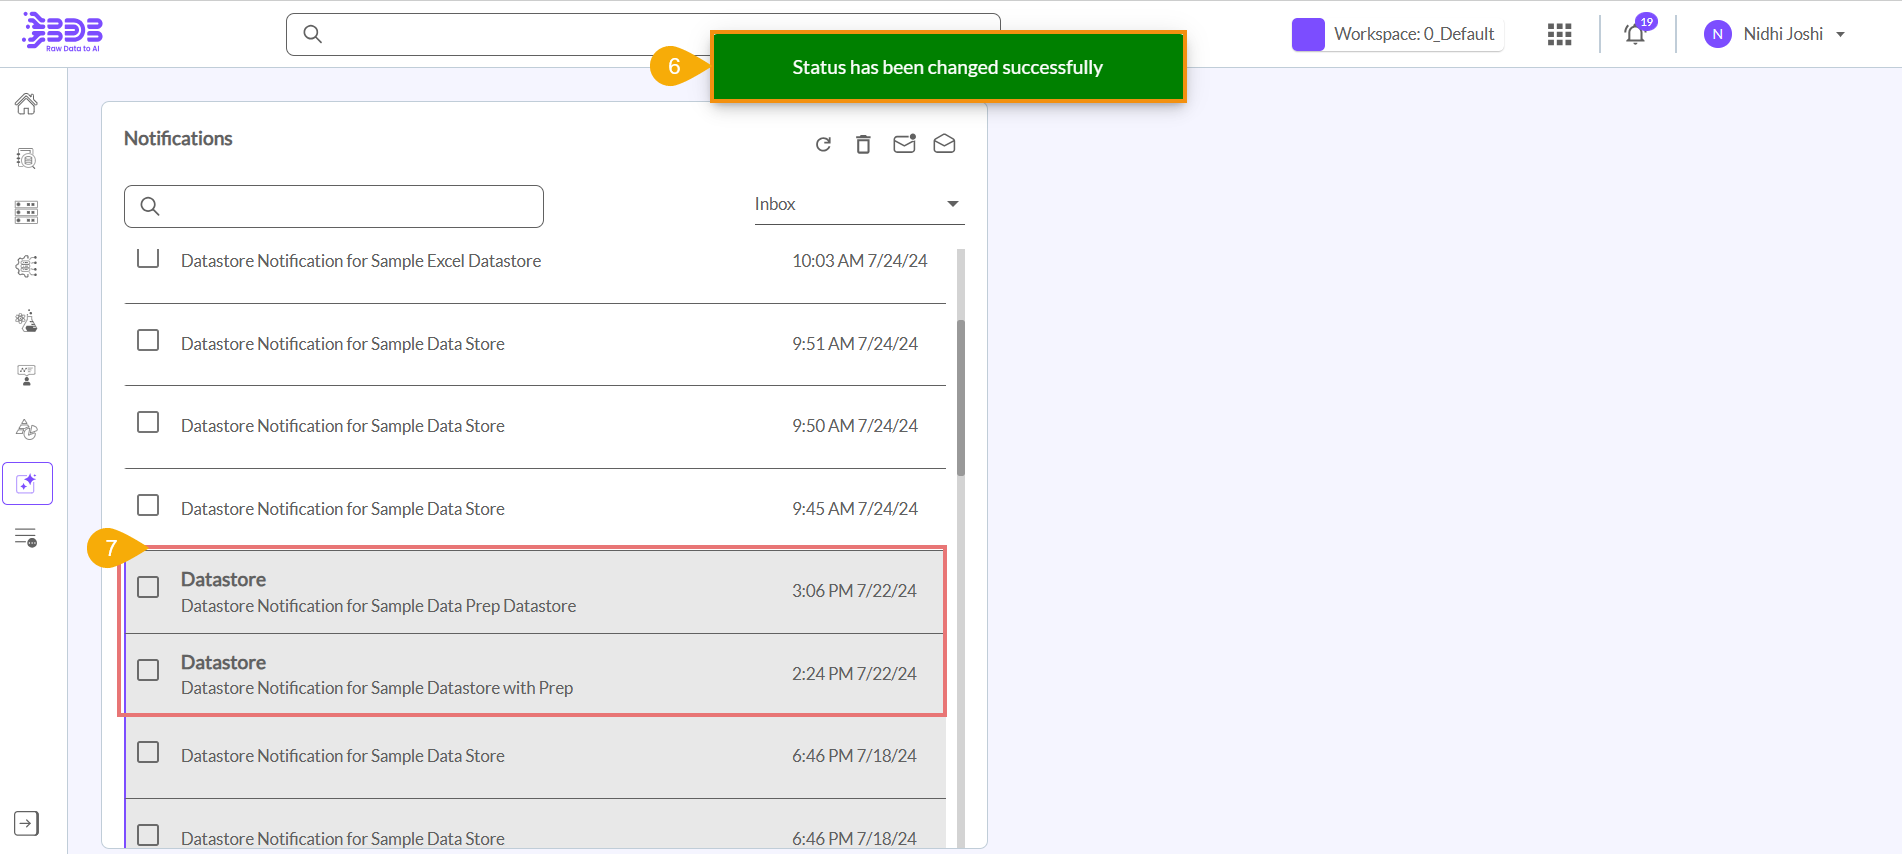1902x854 pixels.
Task: Click the expand sidebar arrow icon at bottom
Action: pos(27,823)
